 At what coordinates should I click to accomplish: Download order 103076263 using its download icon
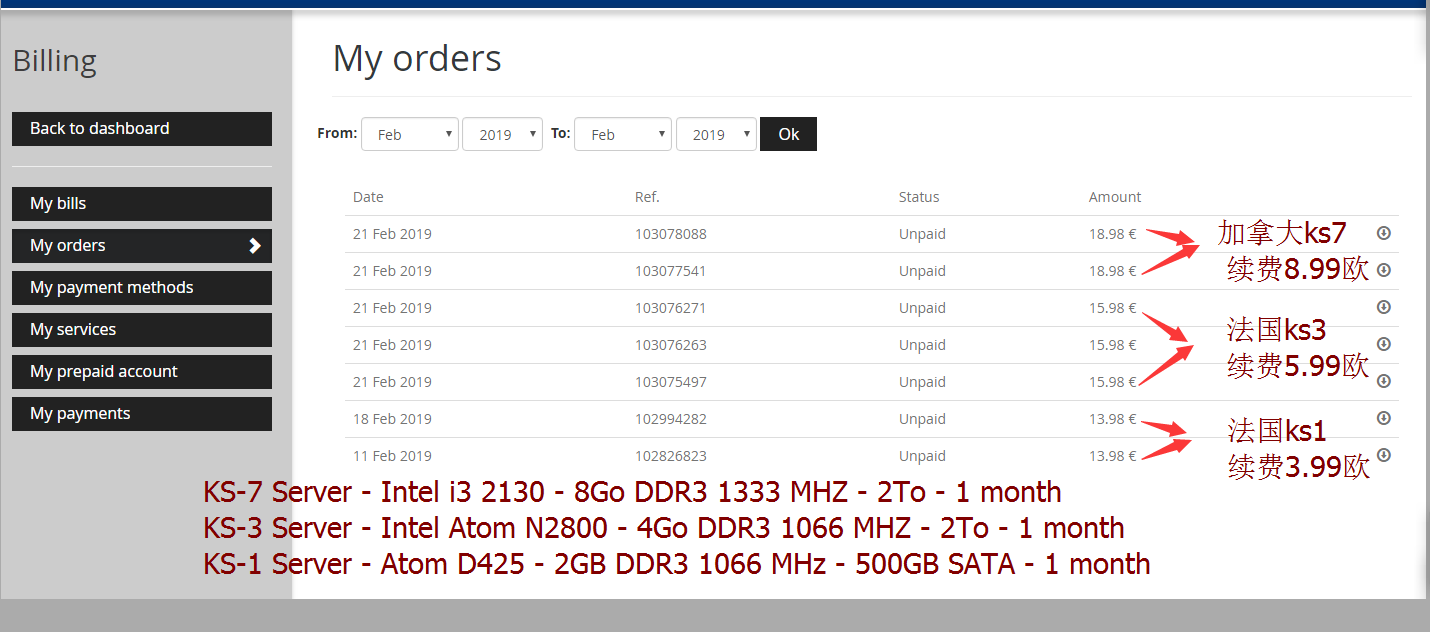coord(1384,344)
